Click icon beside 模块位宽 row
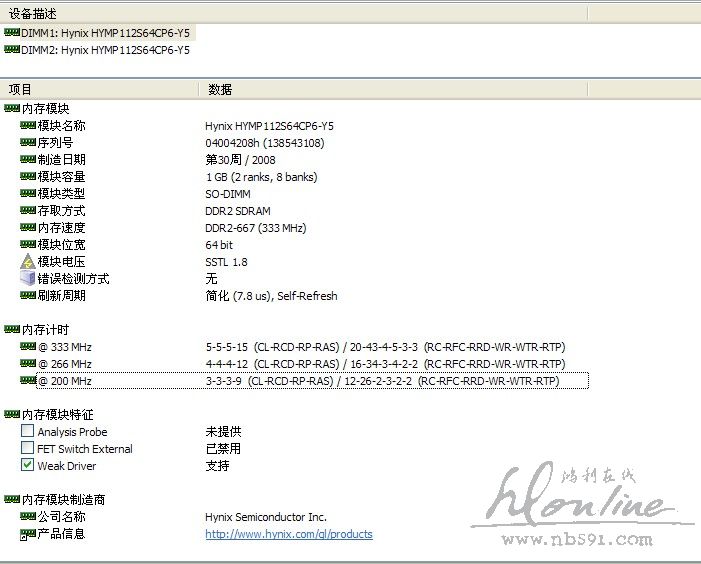The width and height of the screenshot is (701, 564). click(x=28, y=244)
